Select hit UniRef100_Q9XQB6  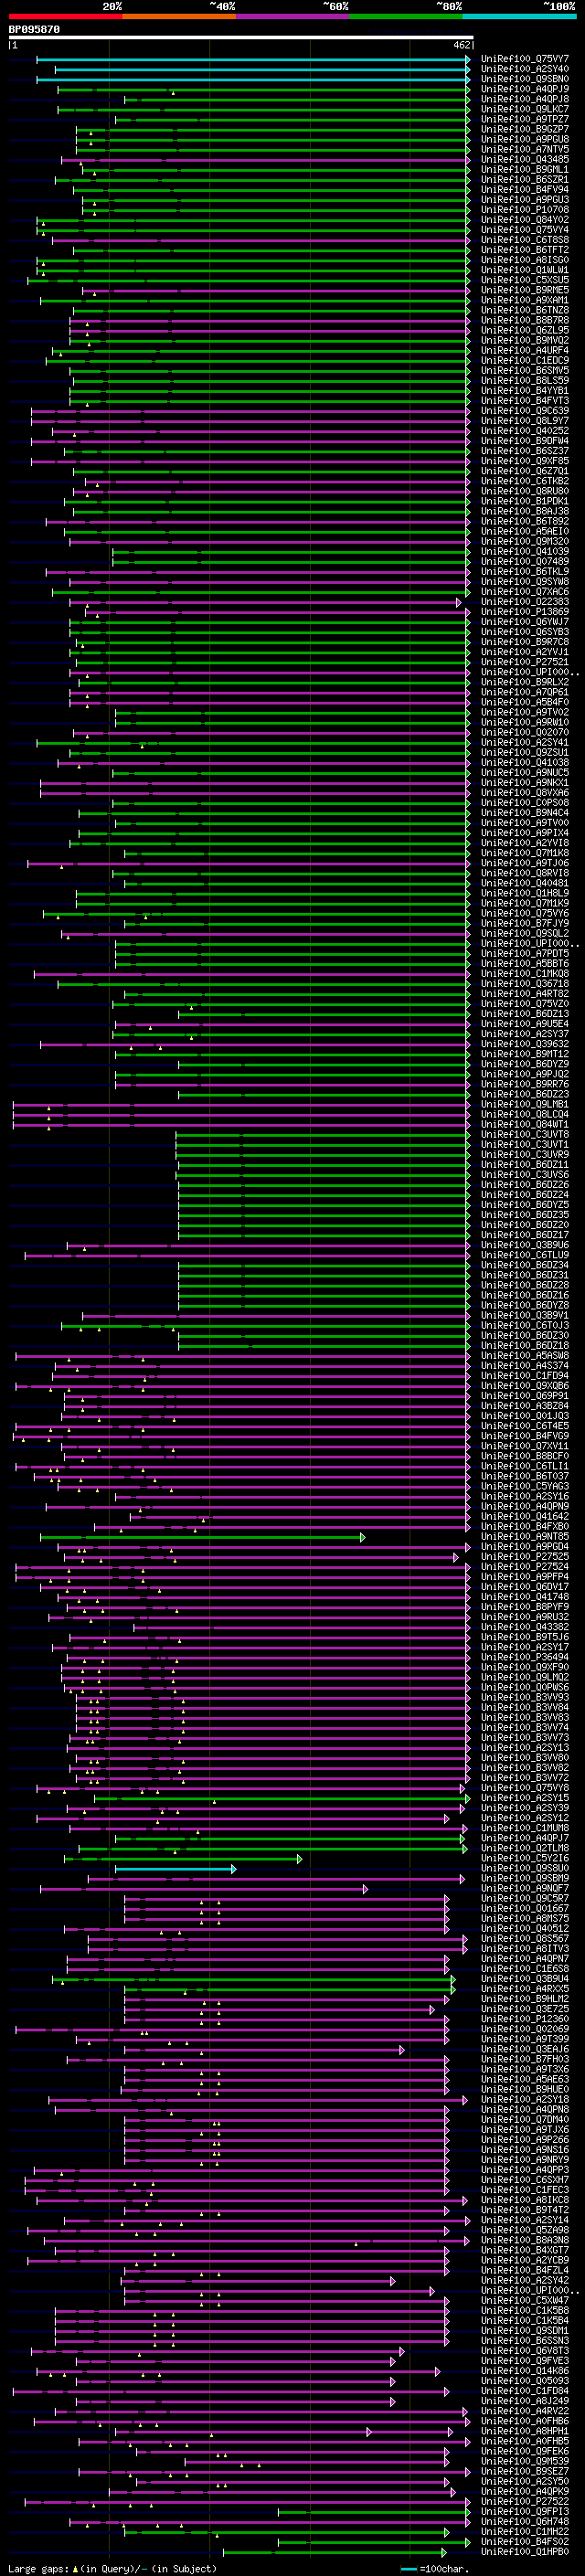tap(525, 1386)
